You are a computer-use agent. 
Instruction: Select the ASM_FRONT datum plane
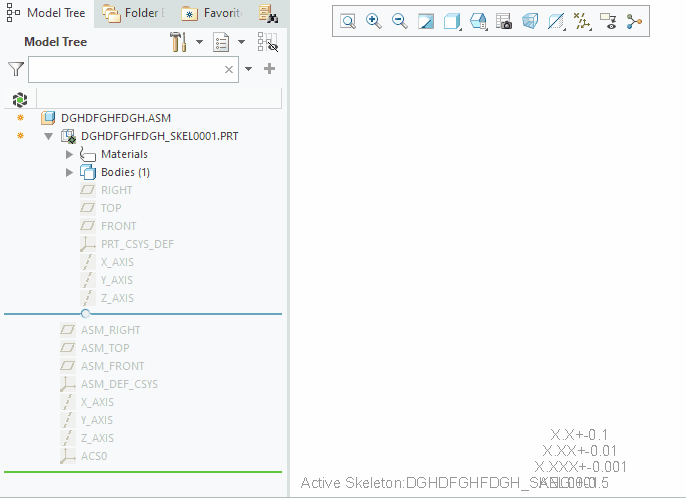tap(112, 366)
